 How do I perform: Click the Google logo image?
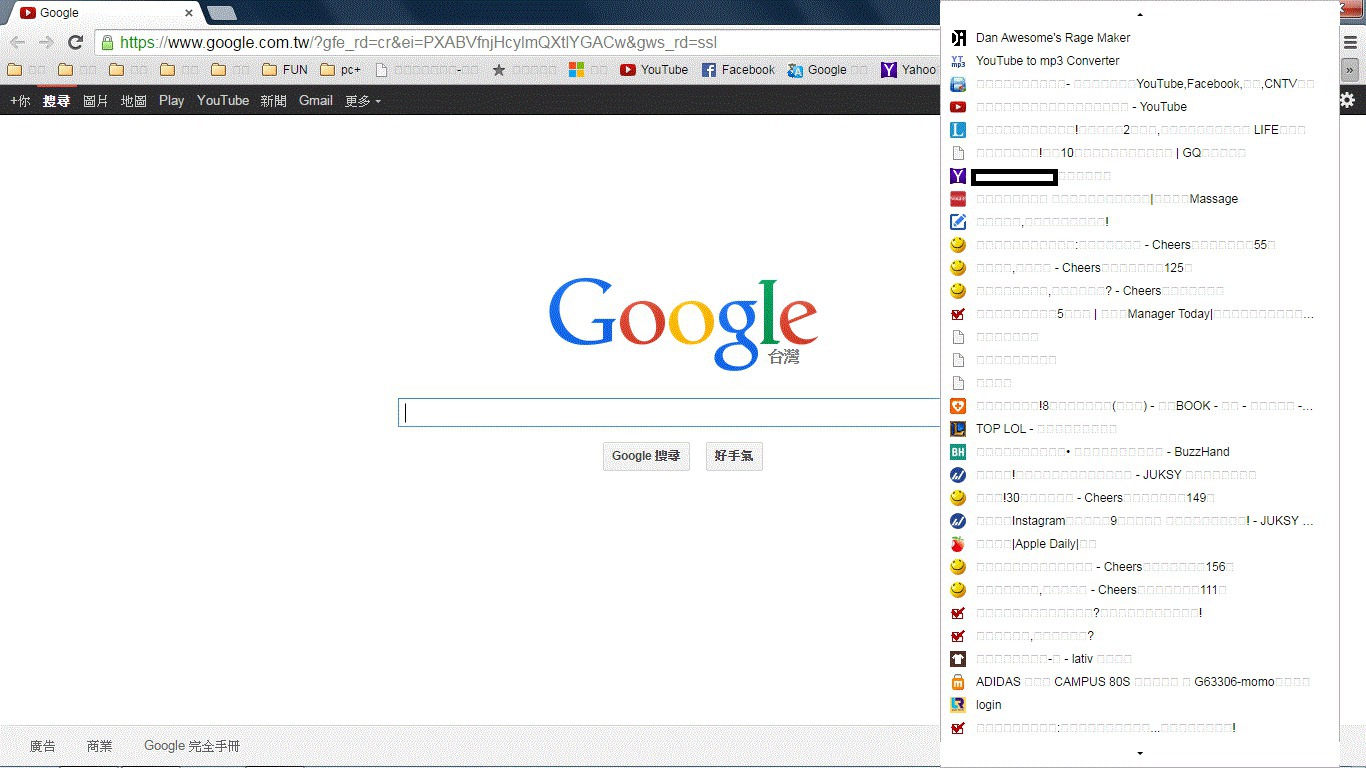[x=683, y=323]
